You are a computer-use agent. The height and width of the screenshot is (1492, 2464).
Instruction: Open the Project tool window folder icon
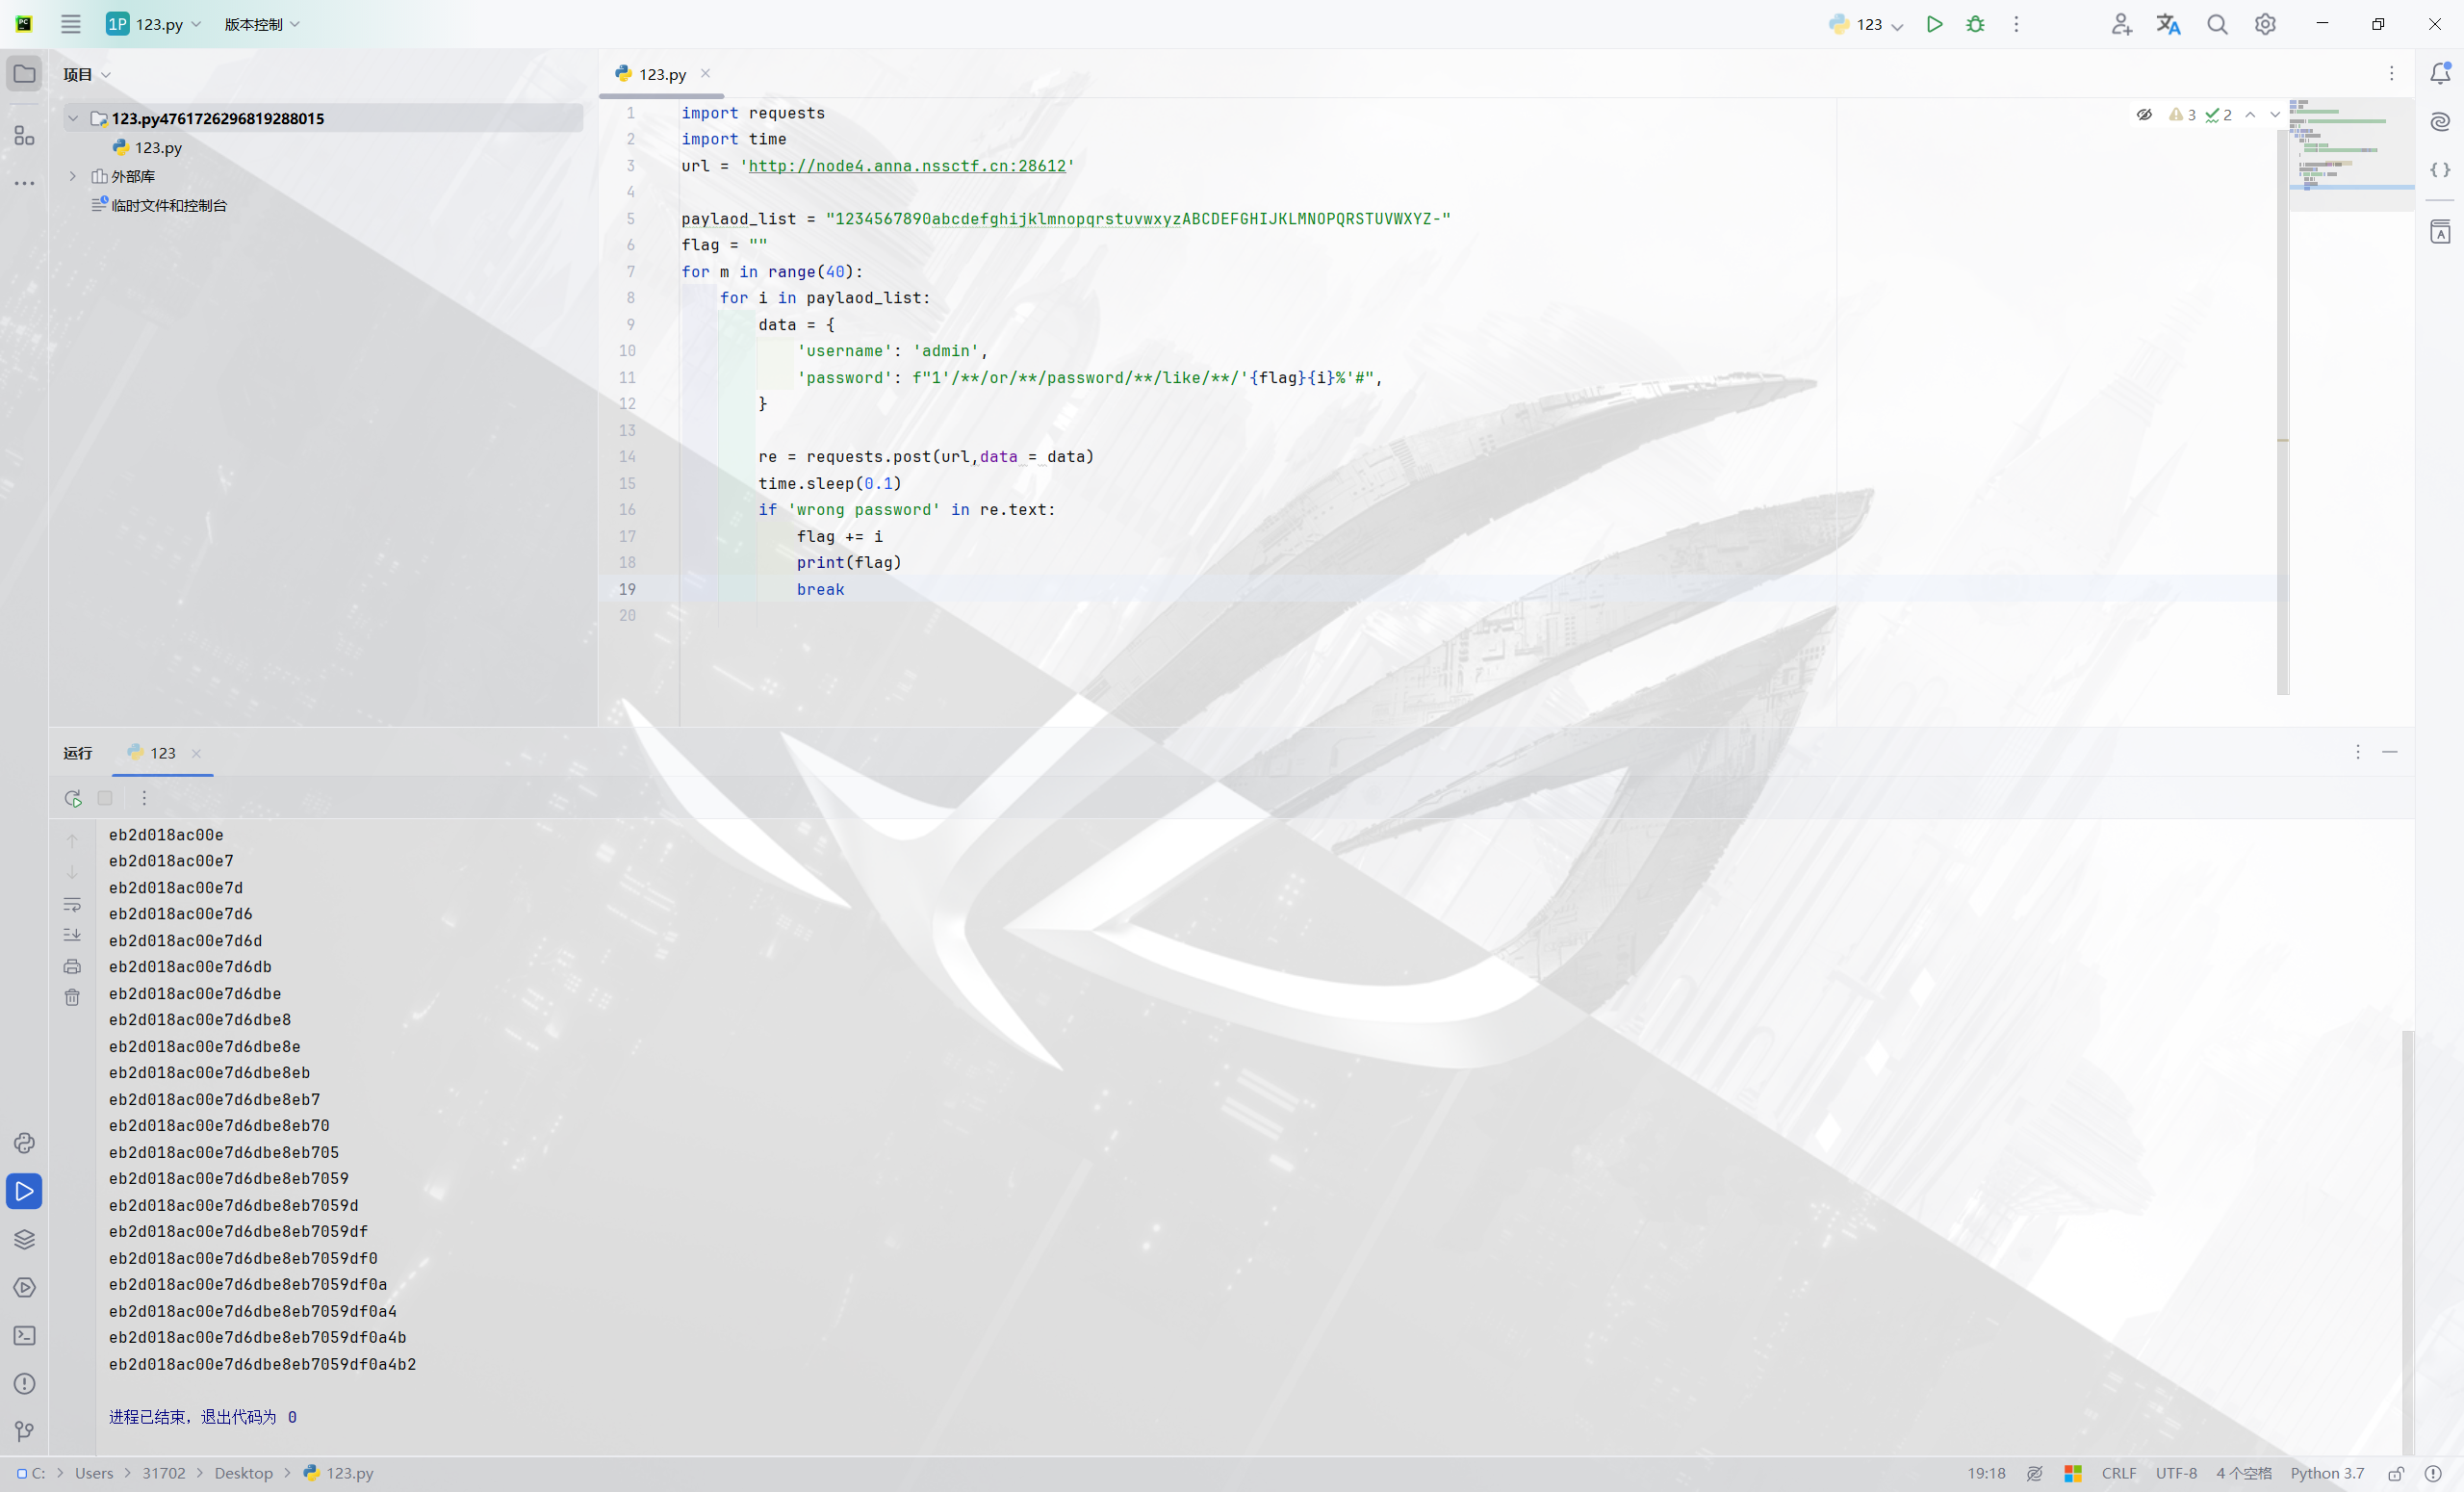pyautogui.click(x=24, y=74)
